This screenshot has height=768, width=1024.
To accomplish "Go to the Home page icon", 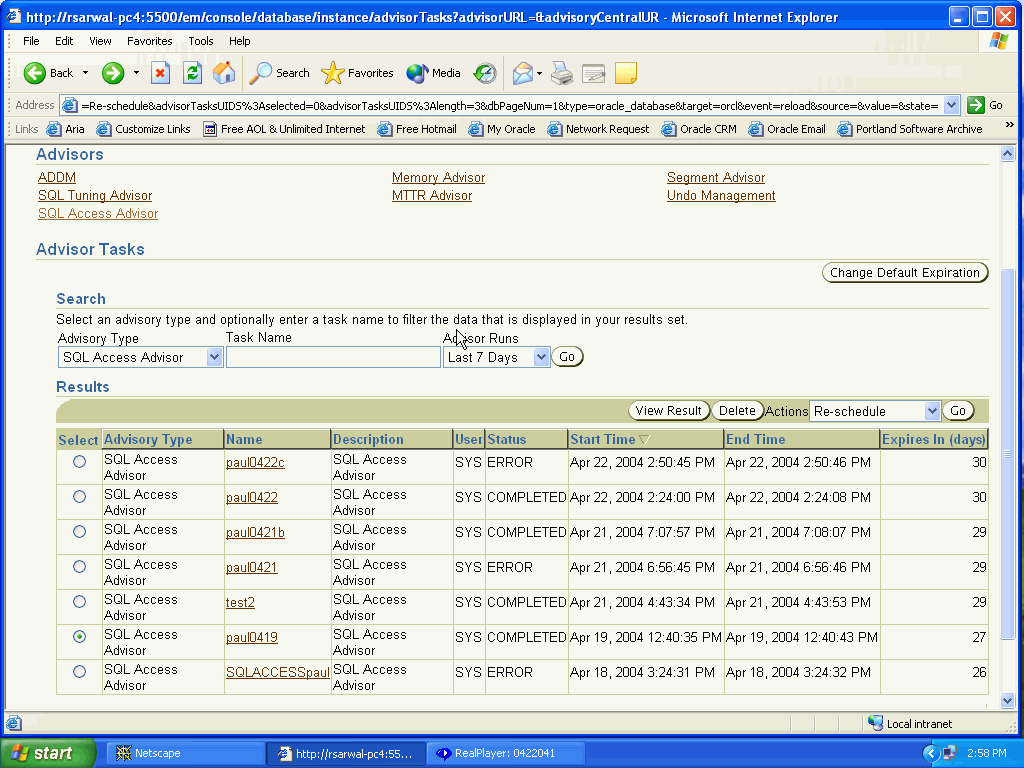I will coord(224,73).
